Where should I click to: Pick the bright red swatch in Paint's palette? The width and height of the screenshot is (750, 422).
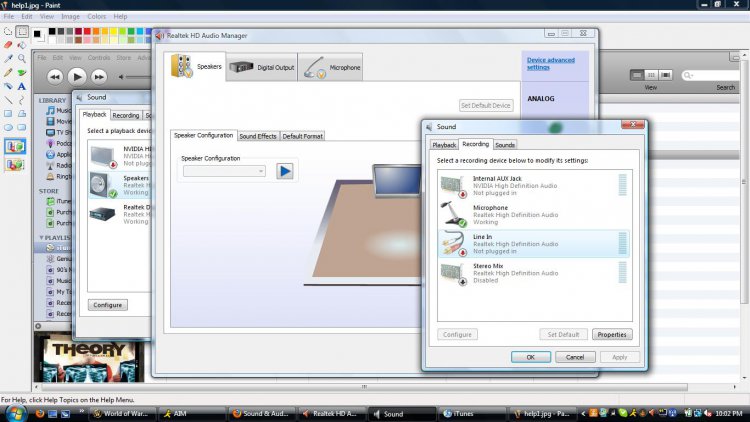[87, 32]
